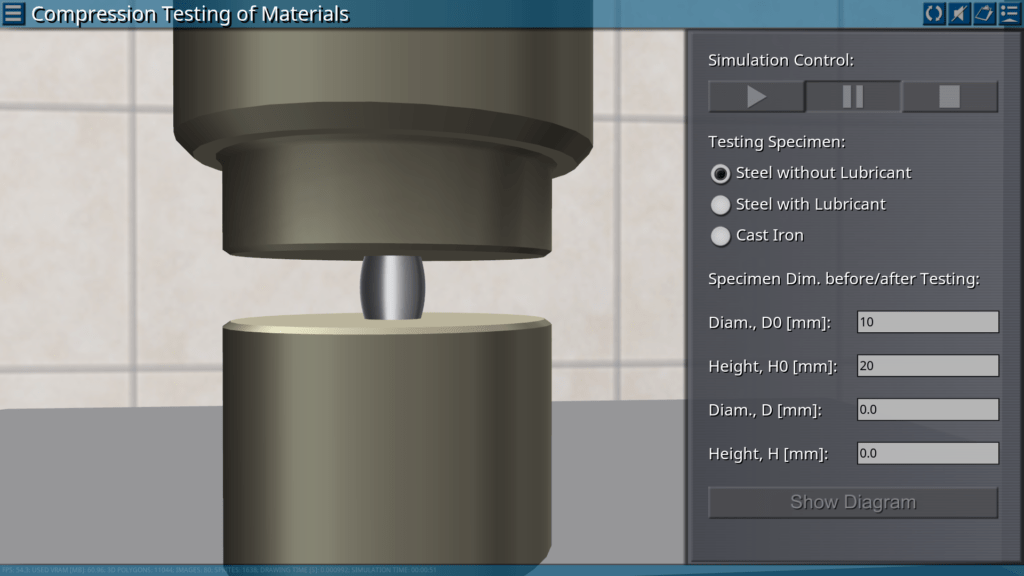The height and width of the screenshot is (576, 1024).
Task: Stop the simulation
Action: pyautogui.click(x=949, y=97)
